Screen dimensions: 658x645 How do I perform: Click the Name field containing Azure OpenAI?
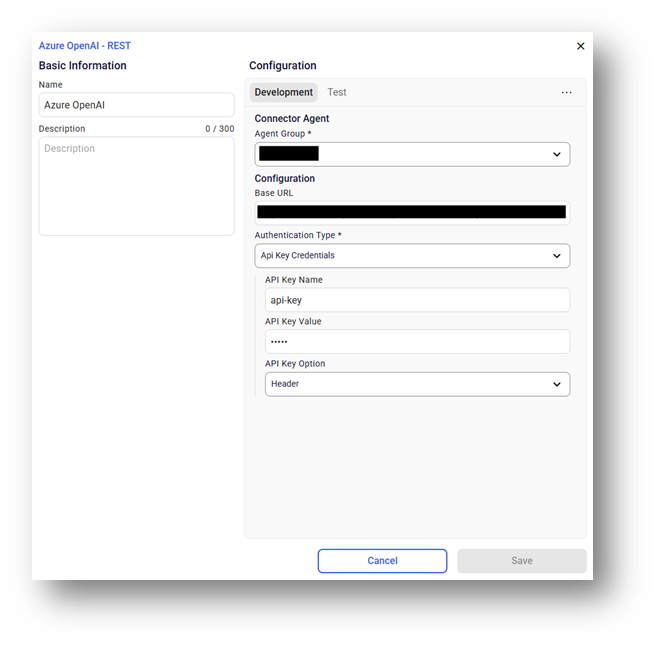tap(136, 105)
